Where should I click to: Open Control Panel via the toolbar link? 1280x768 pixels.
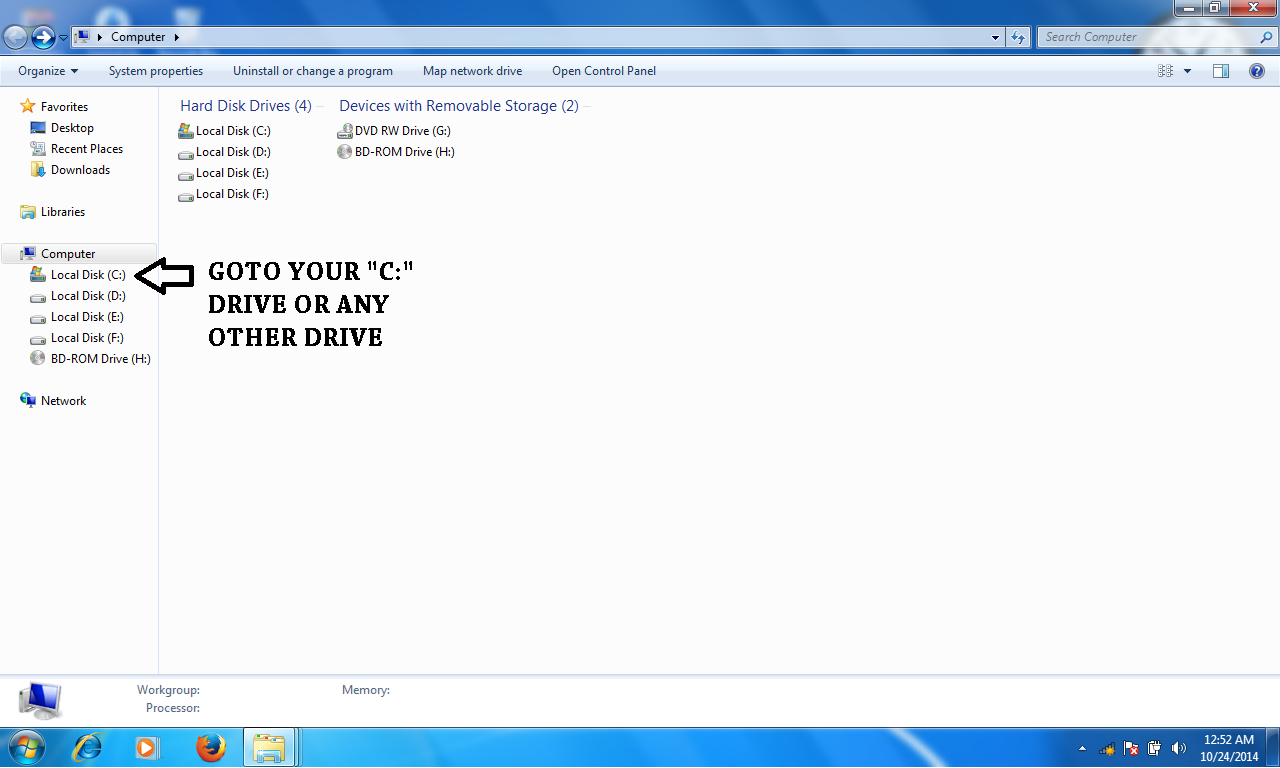[603, 70]
